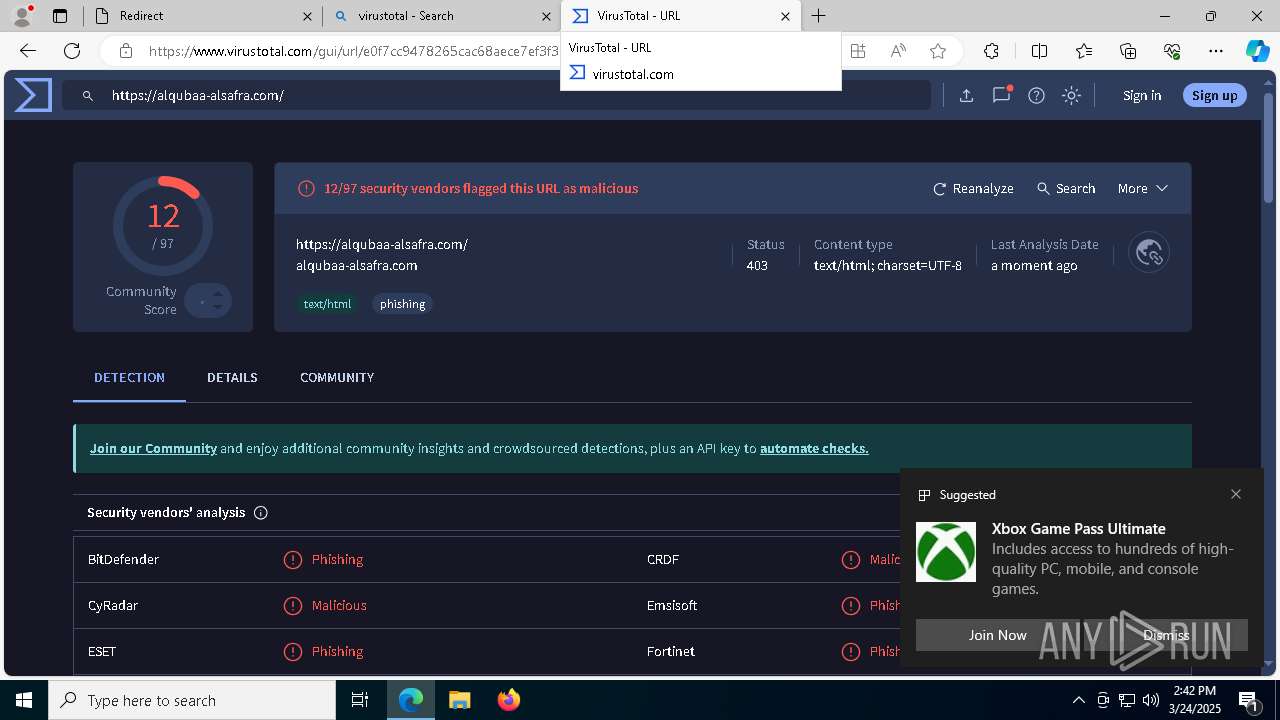Click the ESET phishing alert icon
Image resolution: width=1280 pixels, height=720 pixels.
tap(292, 651)
